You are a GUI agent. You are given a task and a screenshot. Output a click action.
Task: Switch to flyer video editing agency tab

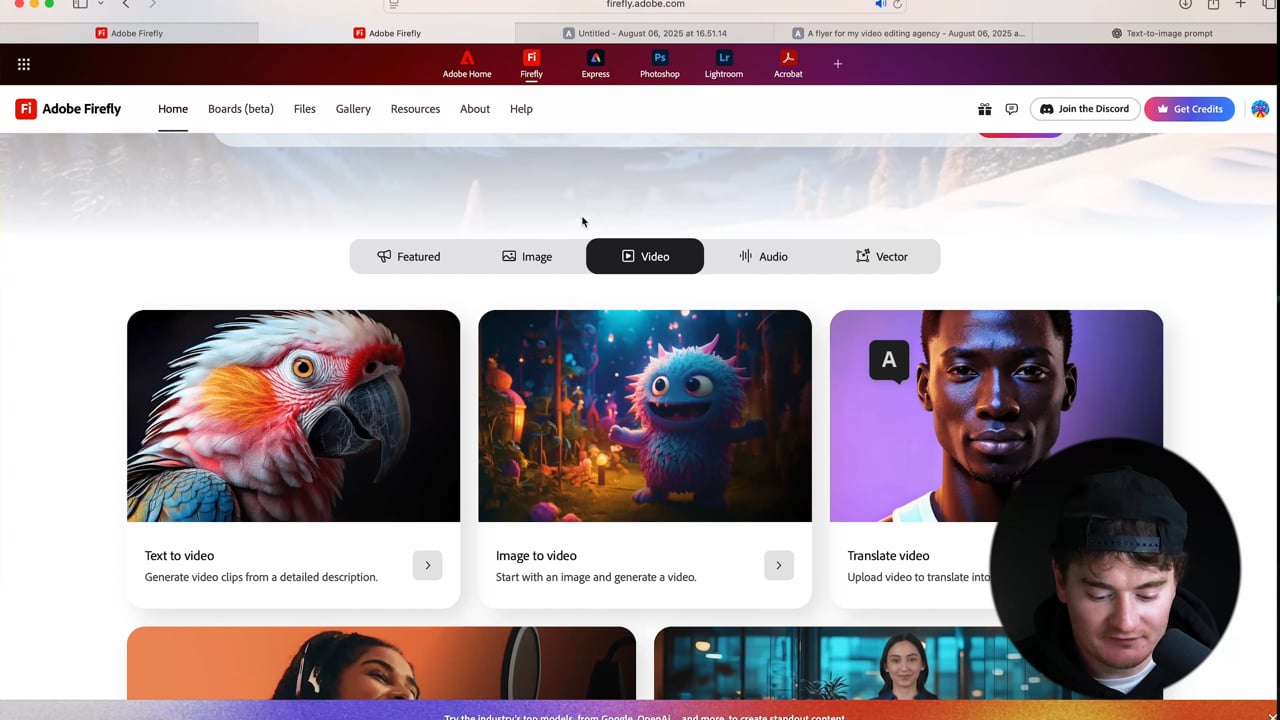tap(903, 33)
